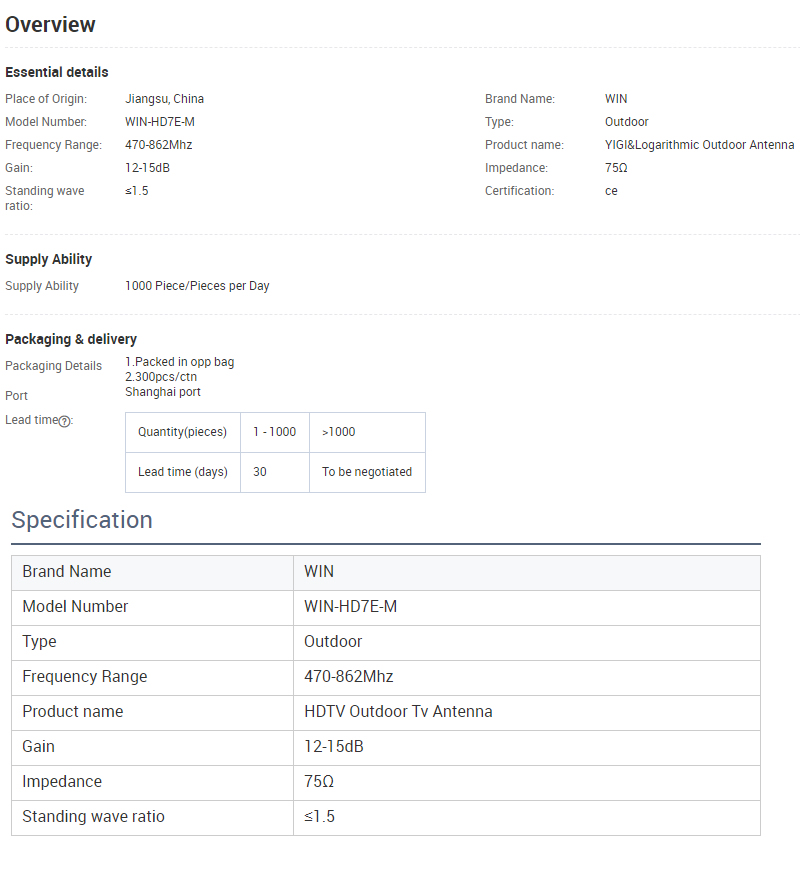Click the Specification heading
The height and width of the screenshot is (870, 800).
point(82,520)
